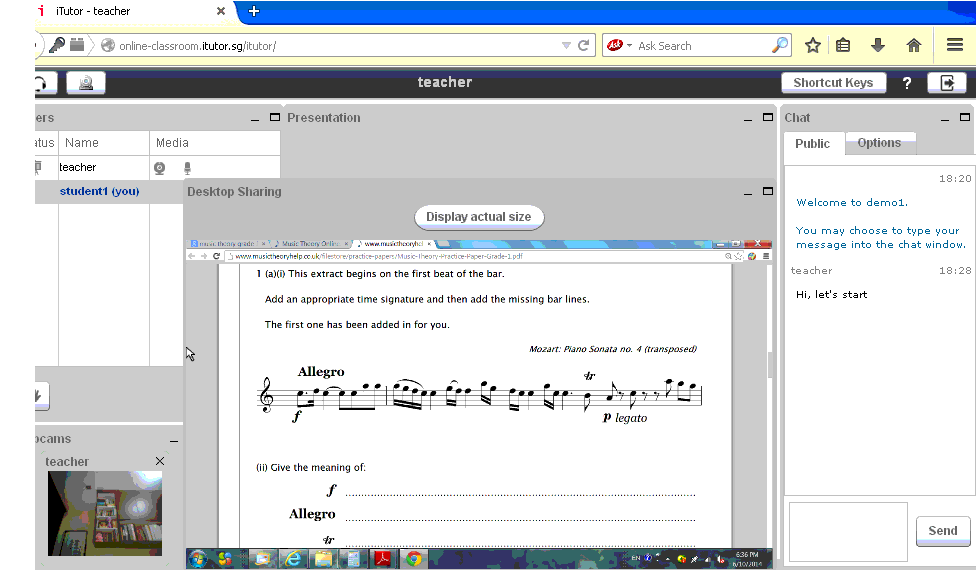The image size is (976, 572).
Task: Close the iTutor - teacher browser tab
Action: 220,11
